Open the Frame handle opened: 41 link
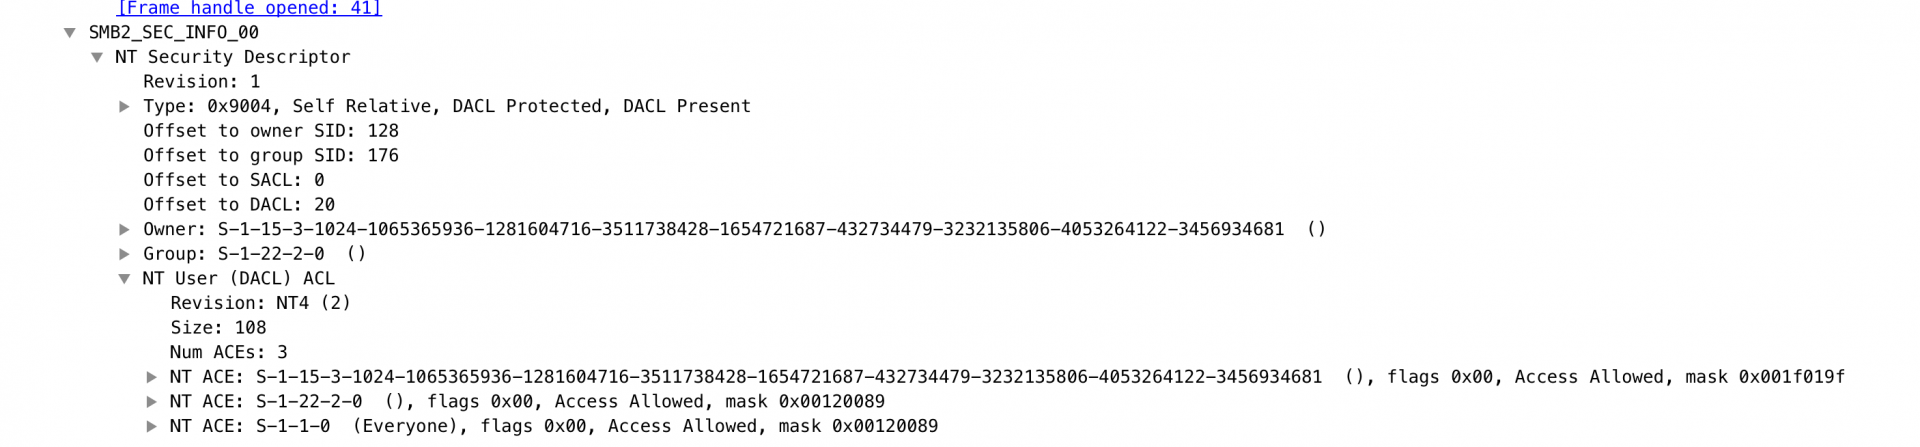Screen dimensions: 1920x447 (x=249, y=8)
